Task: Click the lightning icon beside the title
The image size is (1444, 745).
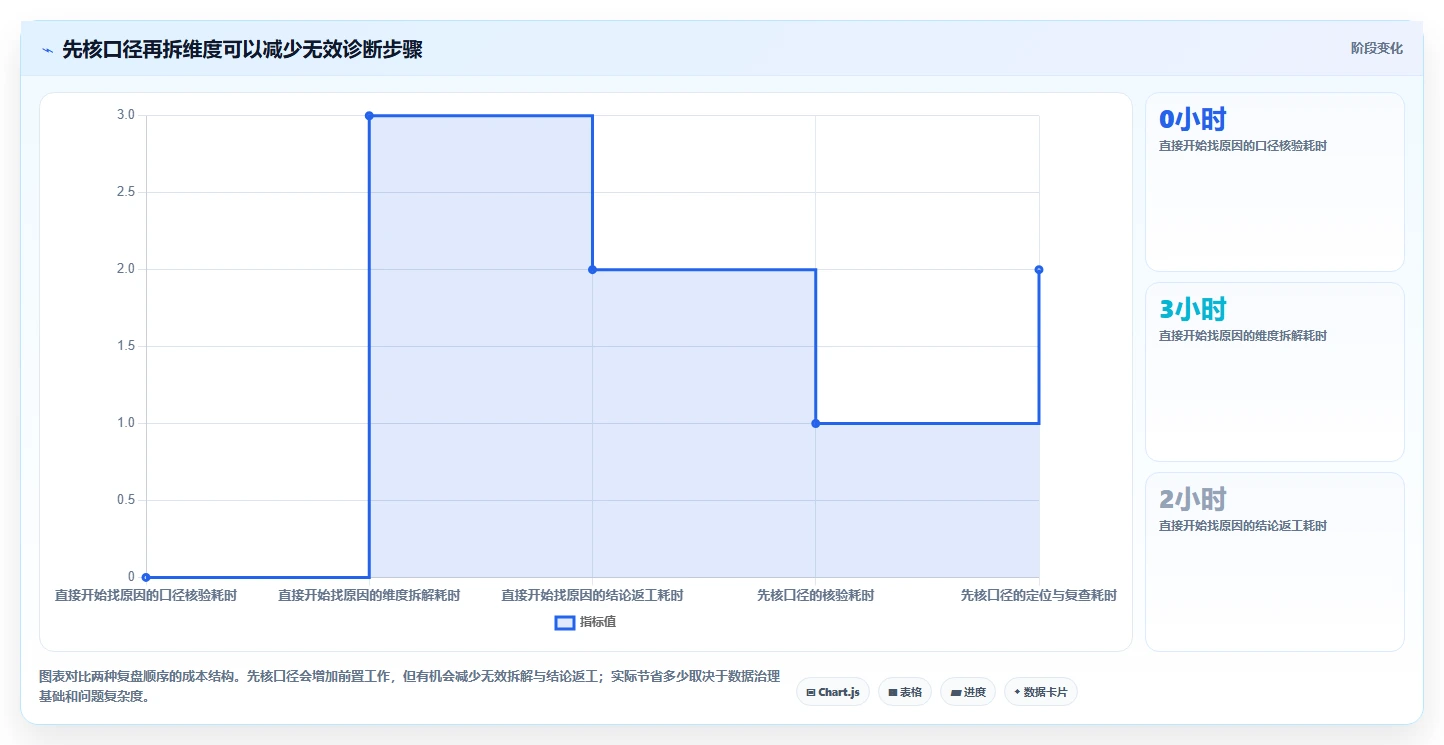Action: click(x=47, y=50)
